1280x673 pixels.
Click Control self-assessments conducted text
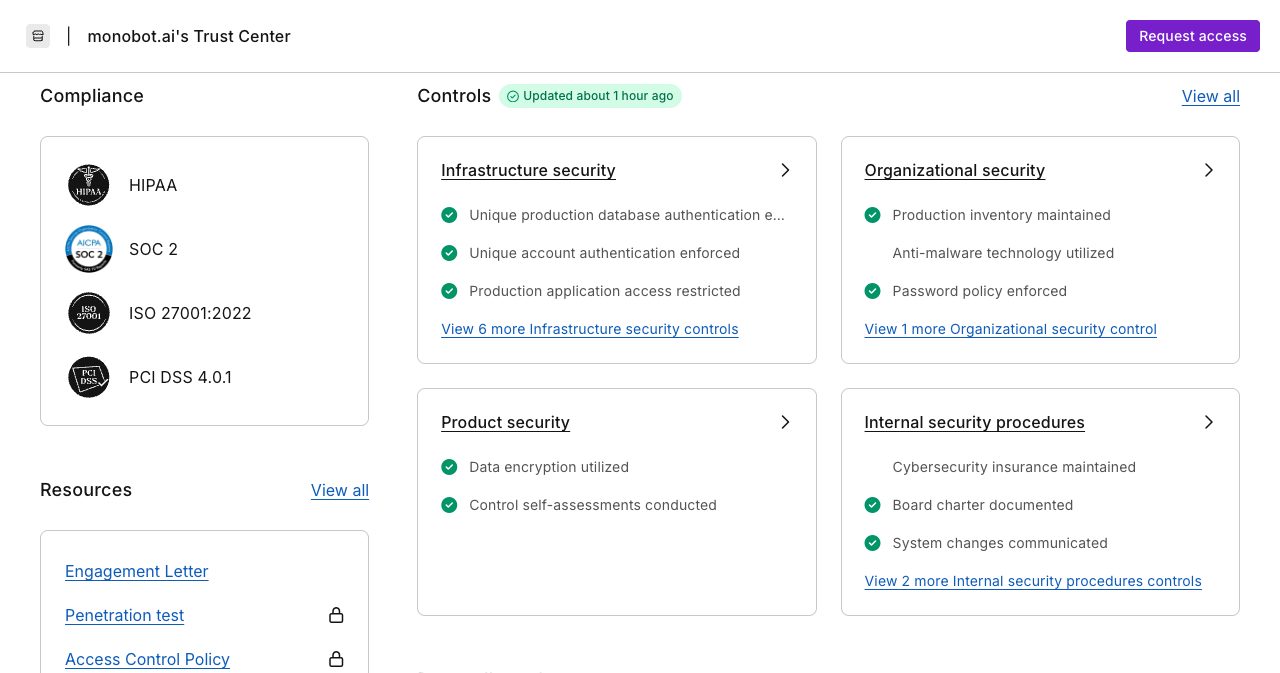tap(593, 505)
